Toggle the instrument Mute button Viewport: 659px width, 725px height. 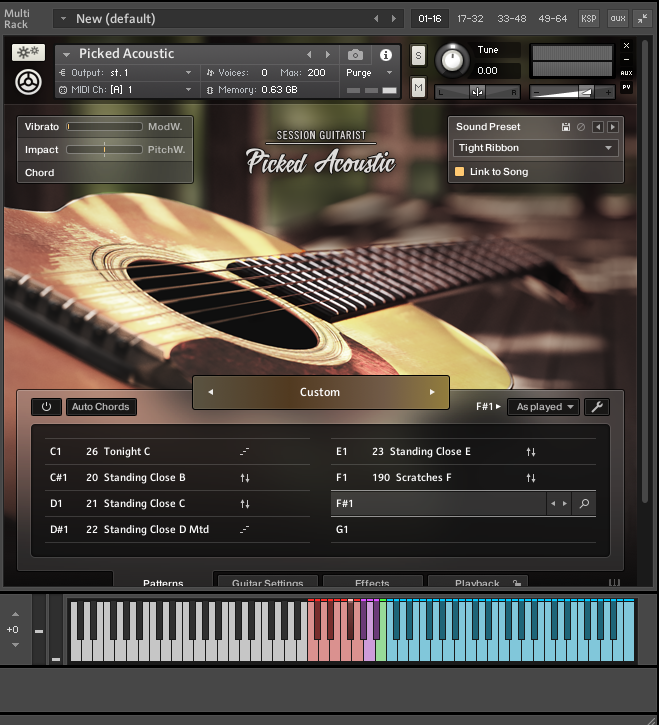tap(418, 87)
